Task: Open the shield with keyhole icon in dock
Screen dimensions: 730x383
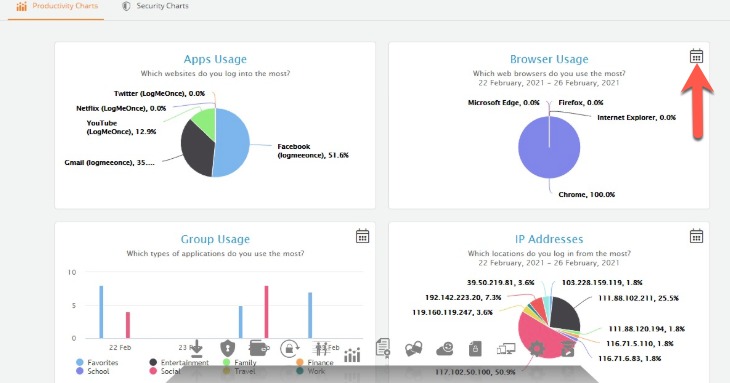Action: (227, 348)
